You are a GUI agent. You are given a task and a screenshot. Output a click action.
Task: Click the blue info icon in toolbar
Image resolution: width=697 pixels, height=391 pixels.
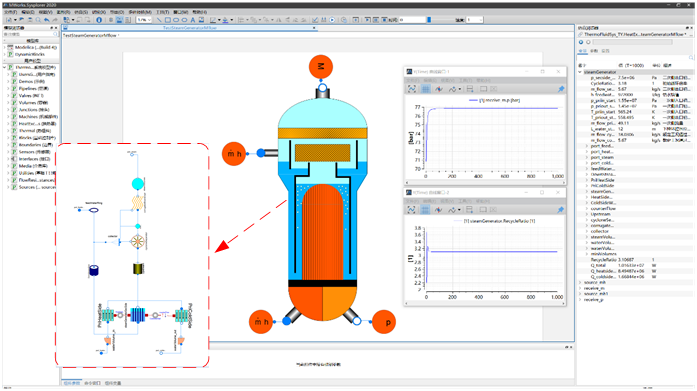[x=99, y=20]
